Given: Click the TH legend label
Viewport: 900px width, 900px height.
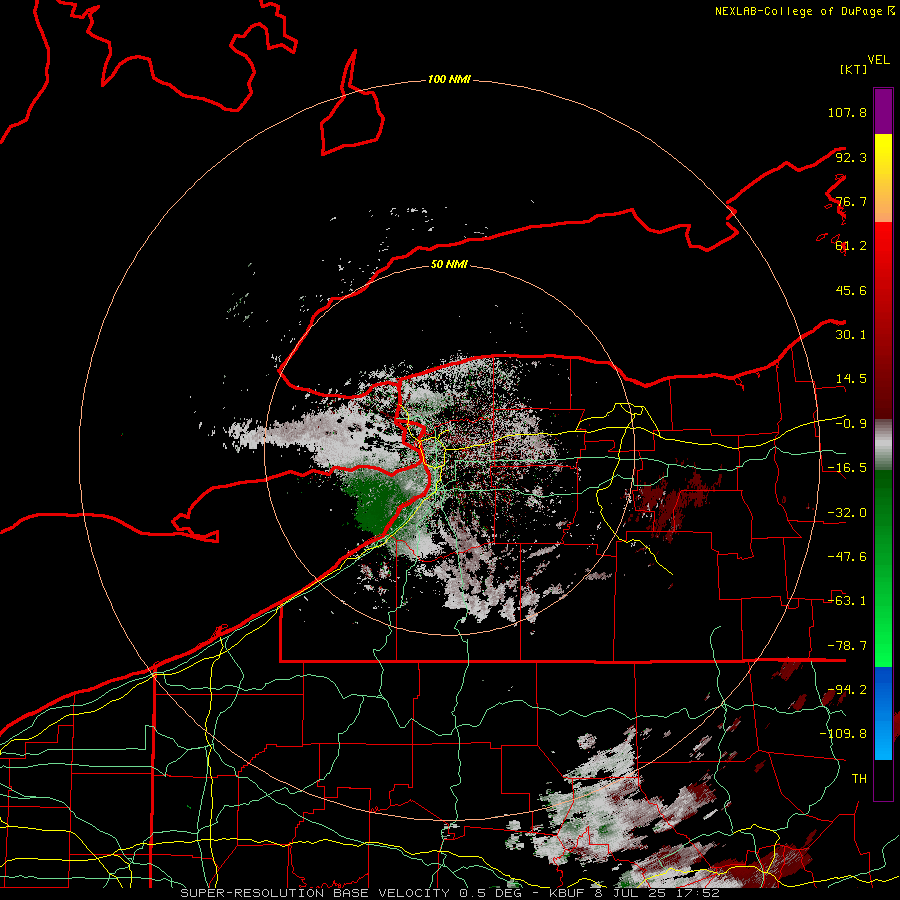Looking at the screenshot, I should [859, 779].
